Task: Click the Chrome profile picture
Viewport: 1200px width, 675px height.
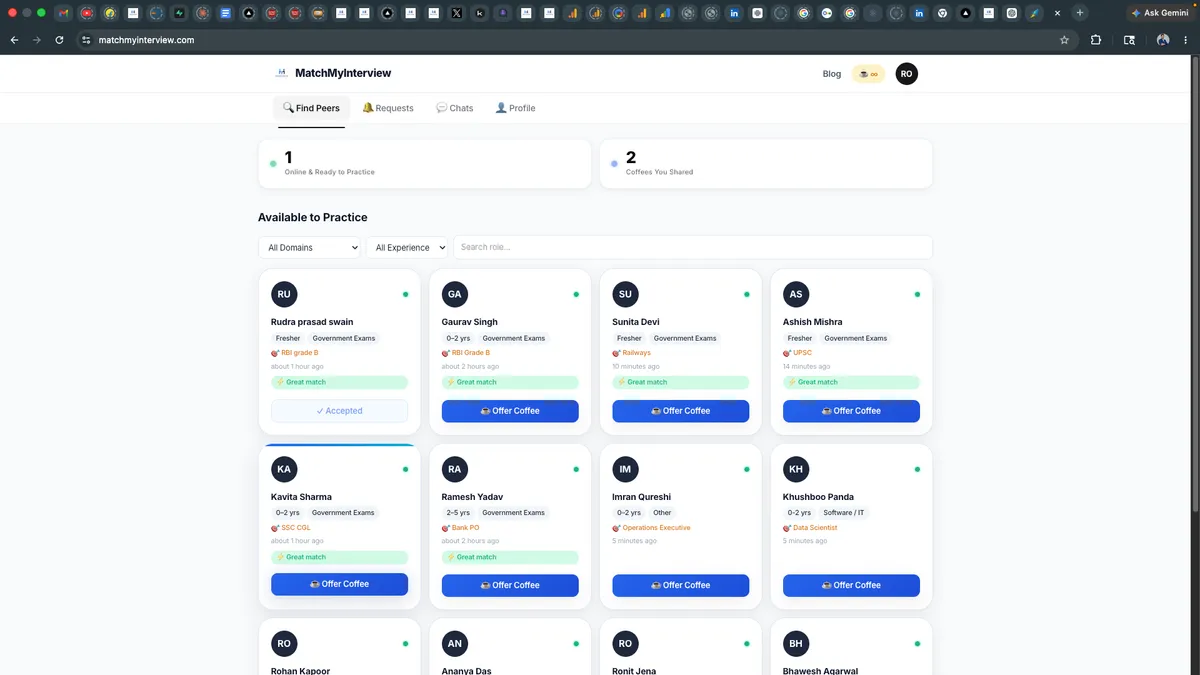Action: tap(1162, 40)
